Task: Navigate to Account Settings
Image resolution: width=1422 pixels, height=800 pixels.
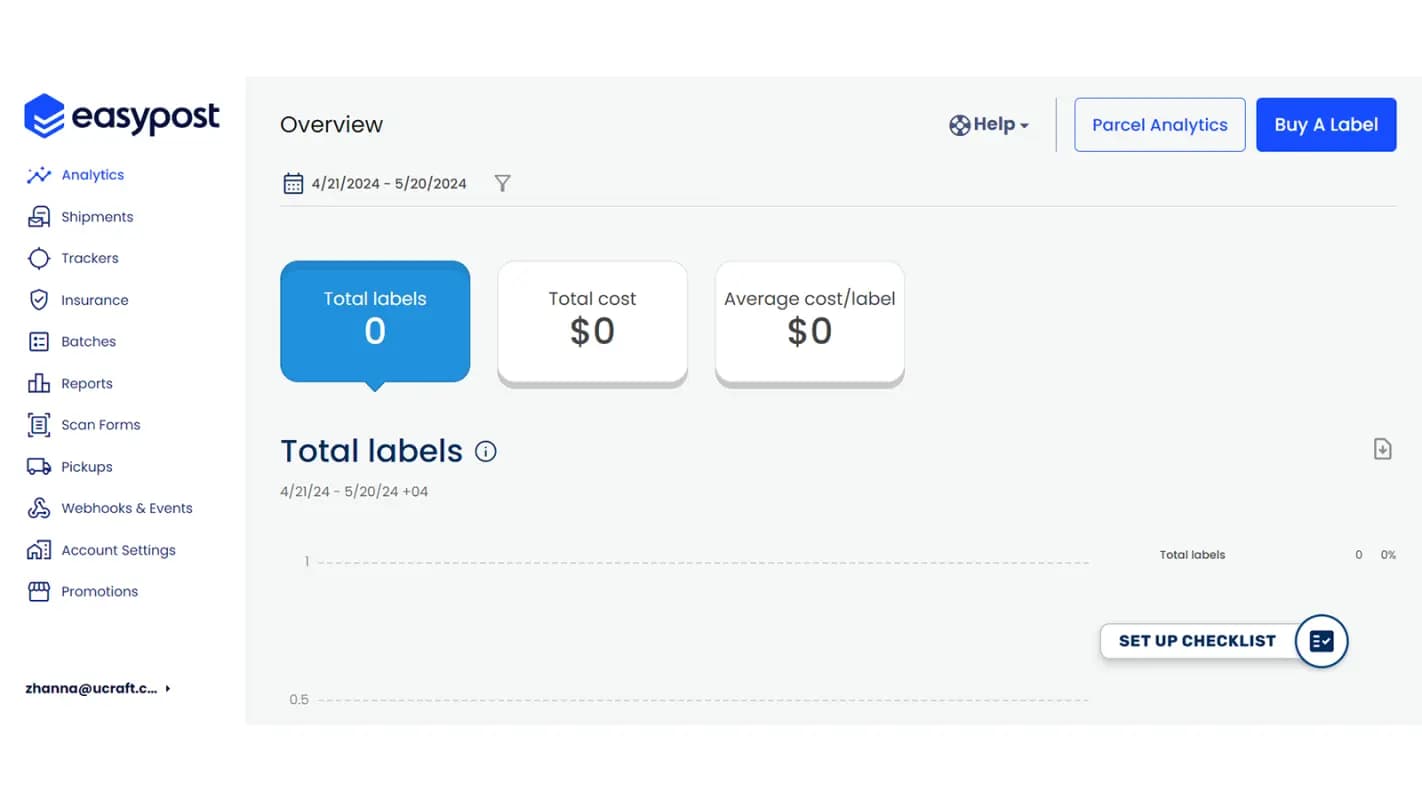Action: point(118,550)
